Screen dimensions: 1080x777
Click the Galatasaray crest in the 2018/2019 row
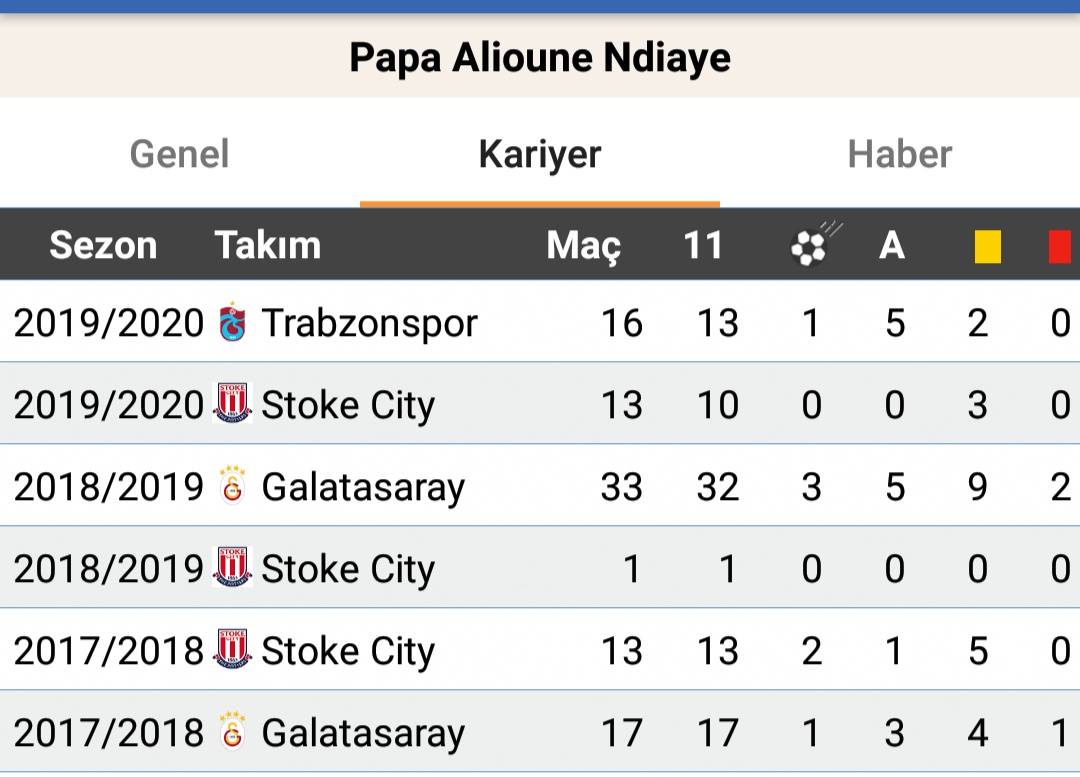pyautogui.click(x=233, y=485)
